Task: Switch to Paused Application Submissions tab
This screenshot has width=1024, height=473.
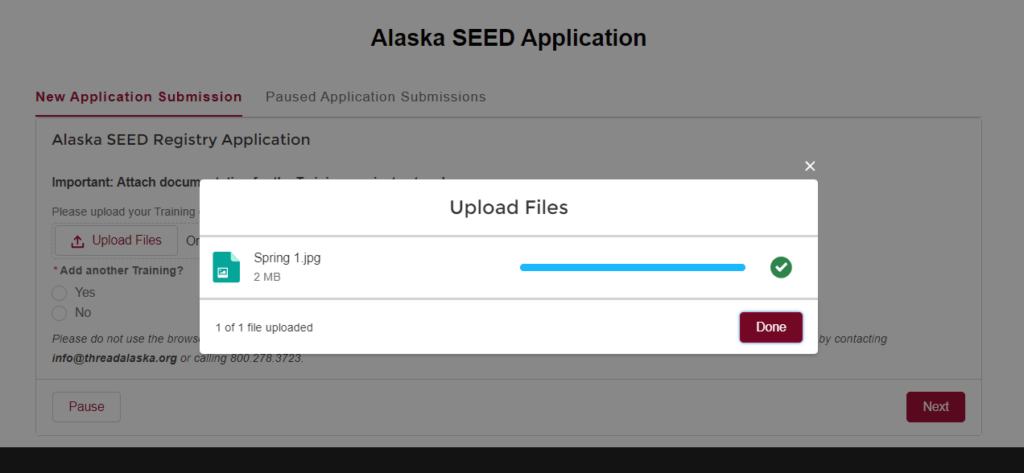Action: tap(376, 97)
